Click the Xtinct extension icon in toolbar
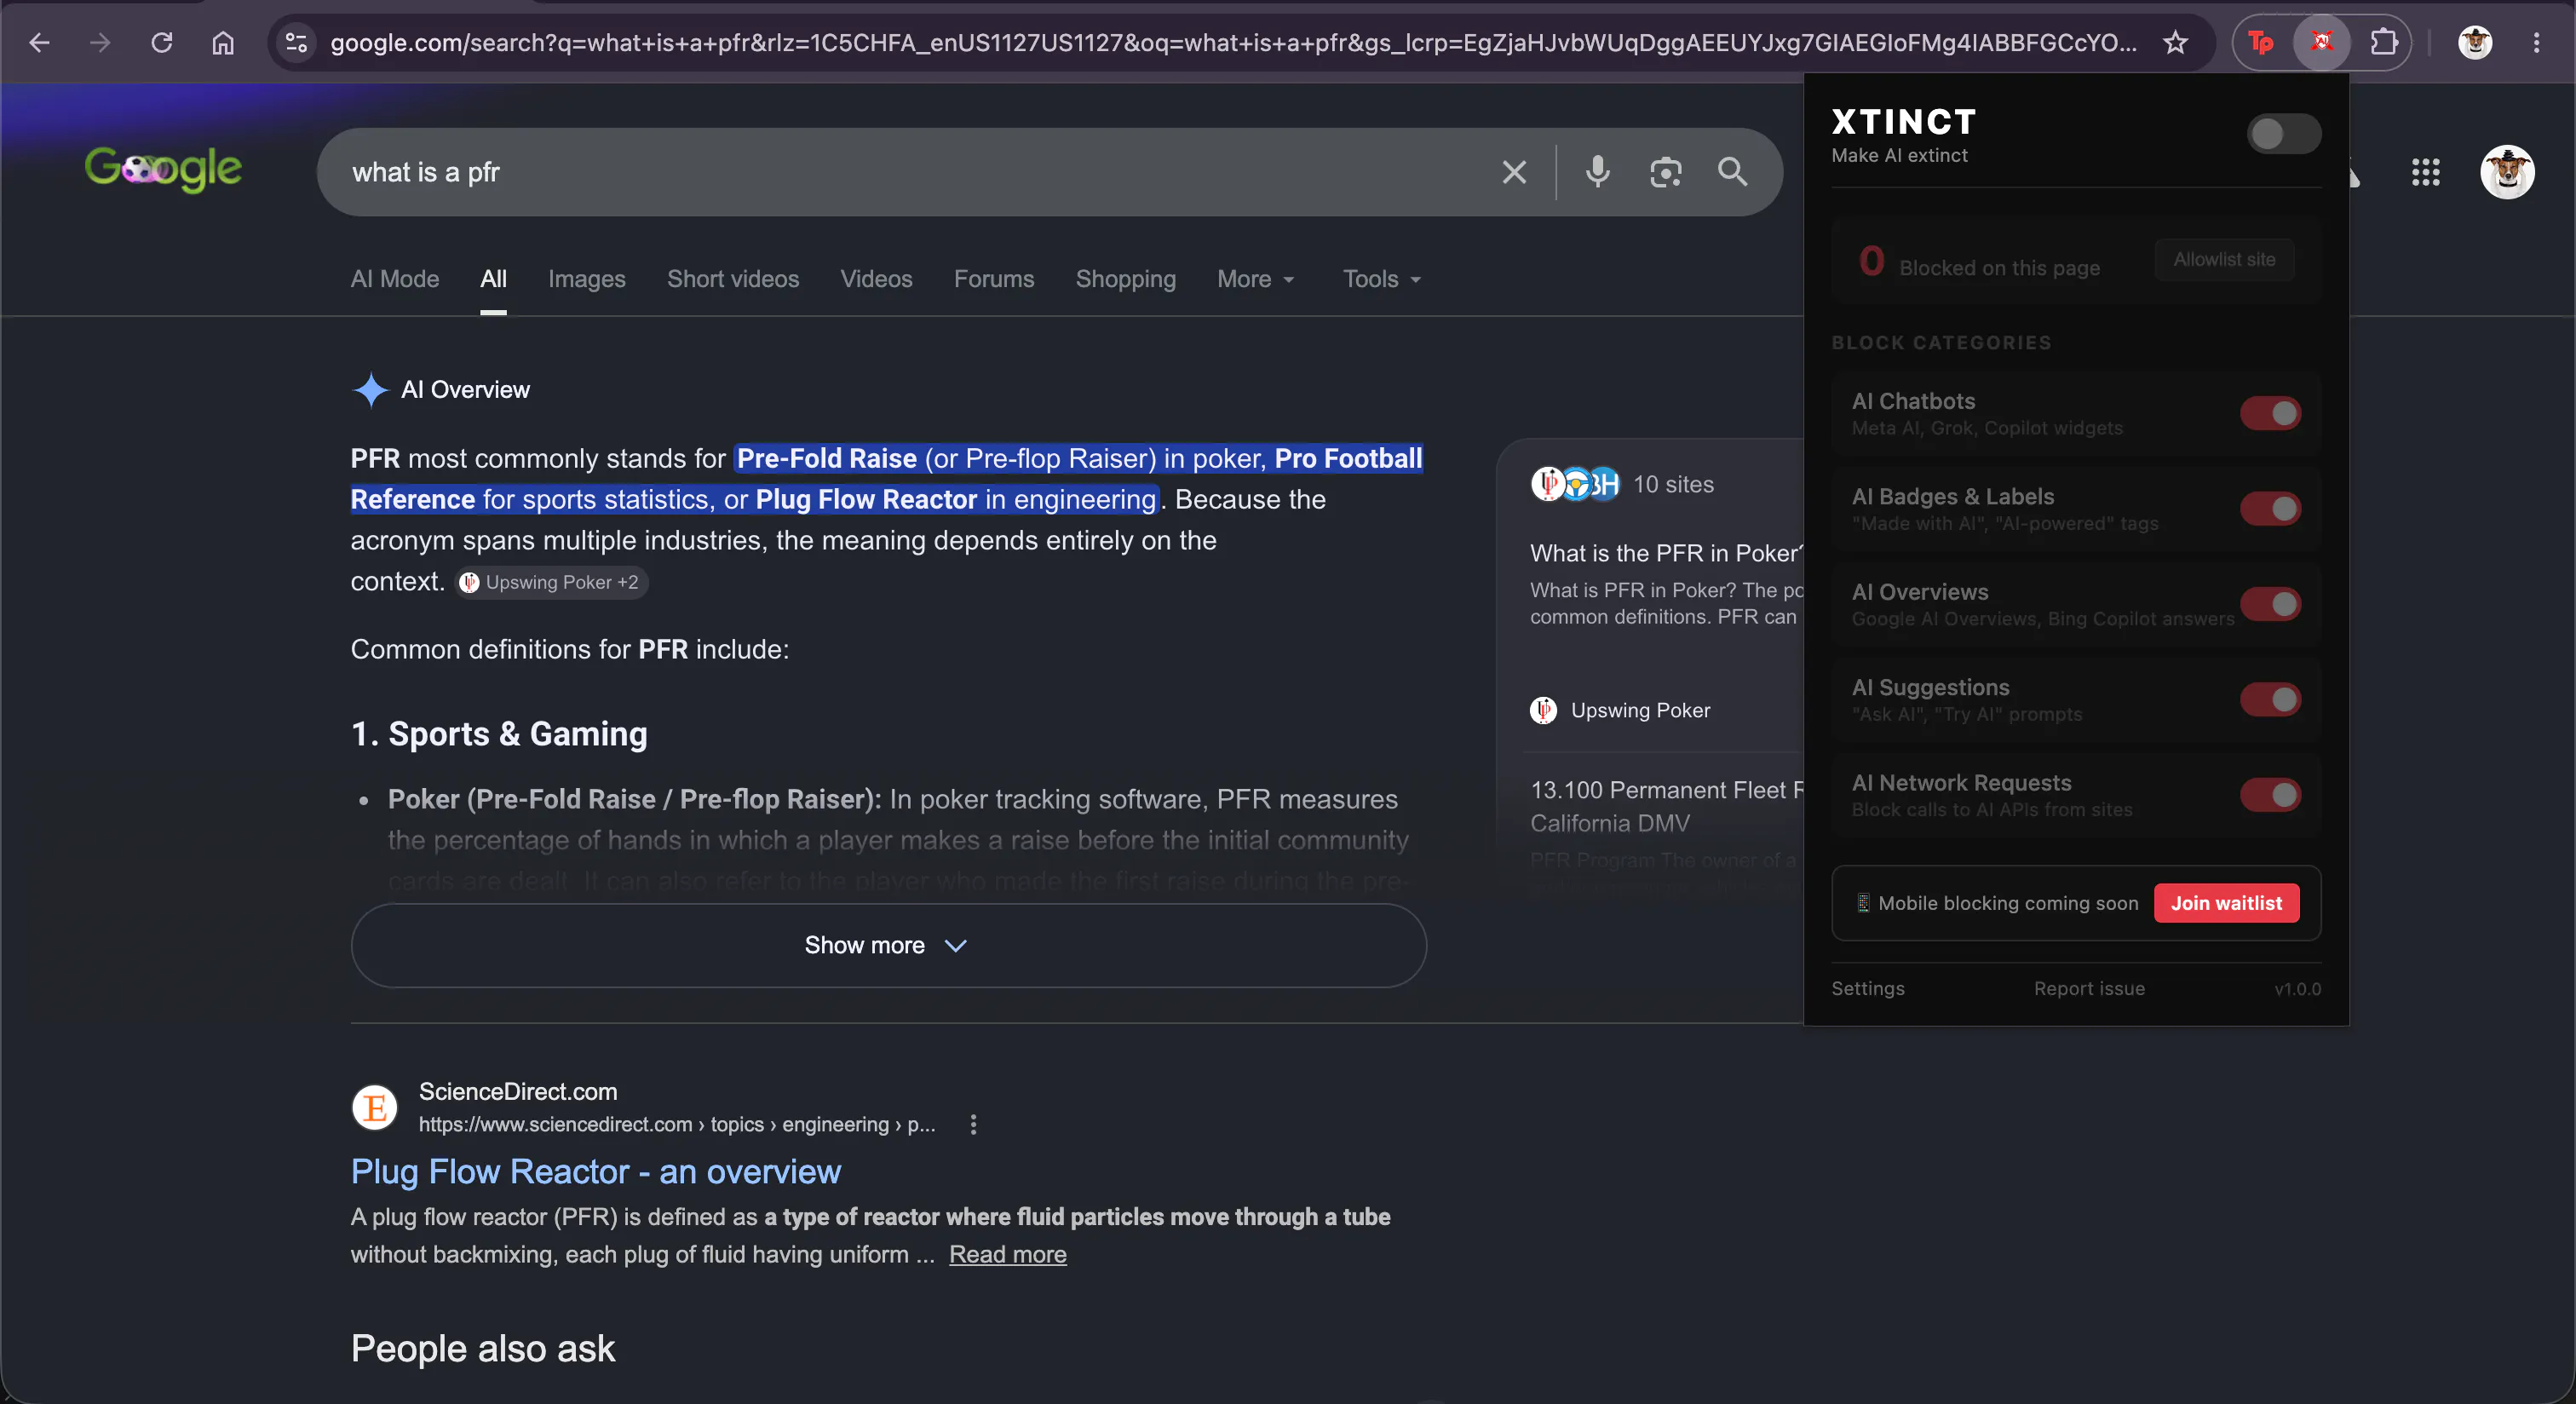 tap(2321, 42)
